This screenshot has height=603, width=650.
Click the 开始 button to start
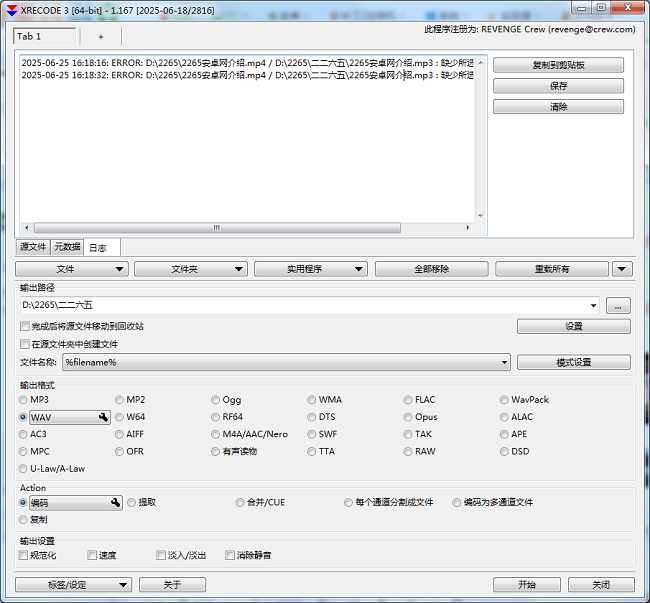click(526, 585)
